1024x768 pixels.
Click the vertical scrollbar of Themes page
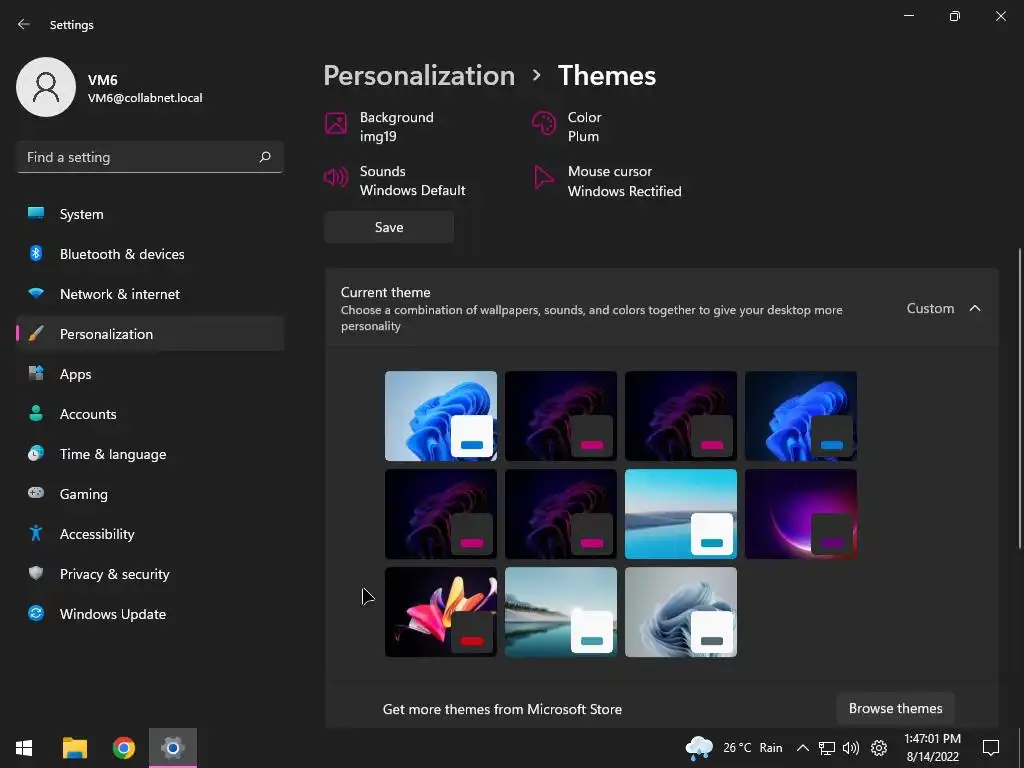pyautogui.click(x=1020, y=398)
